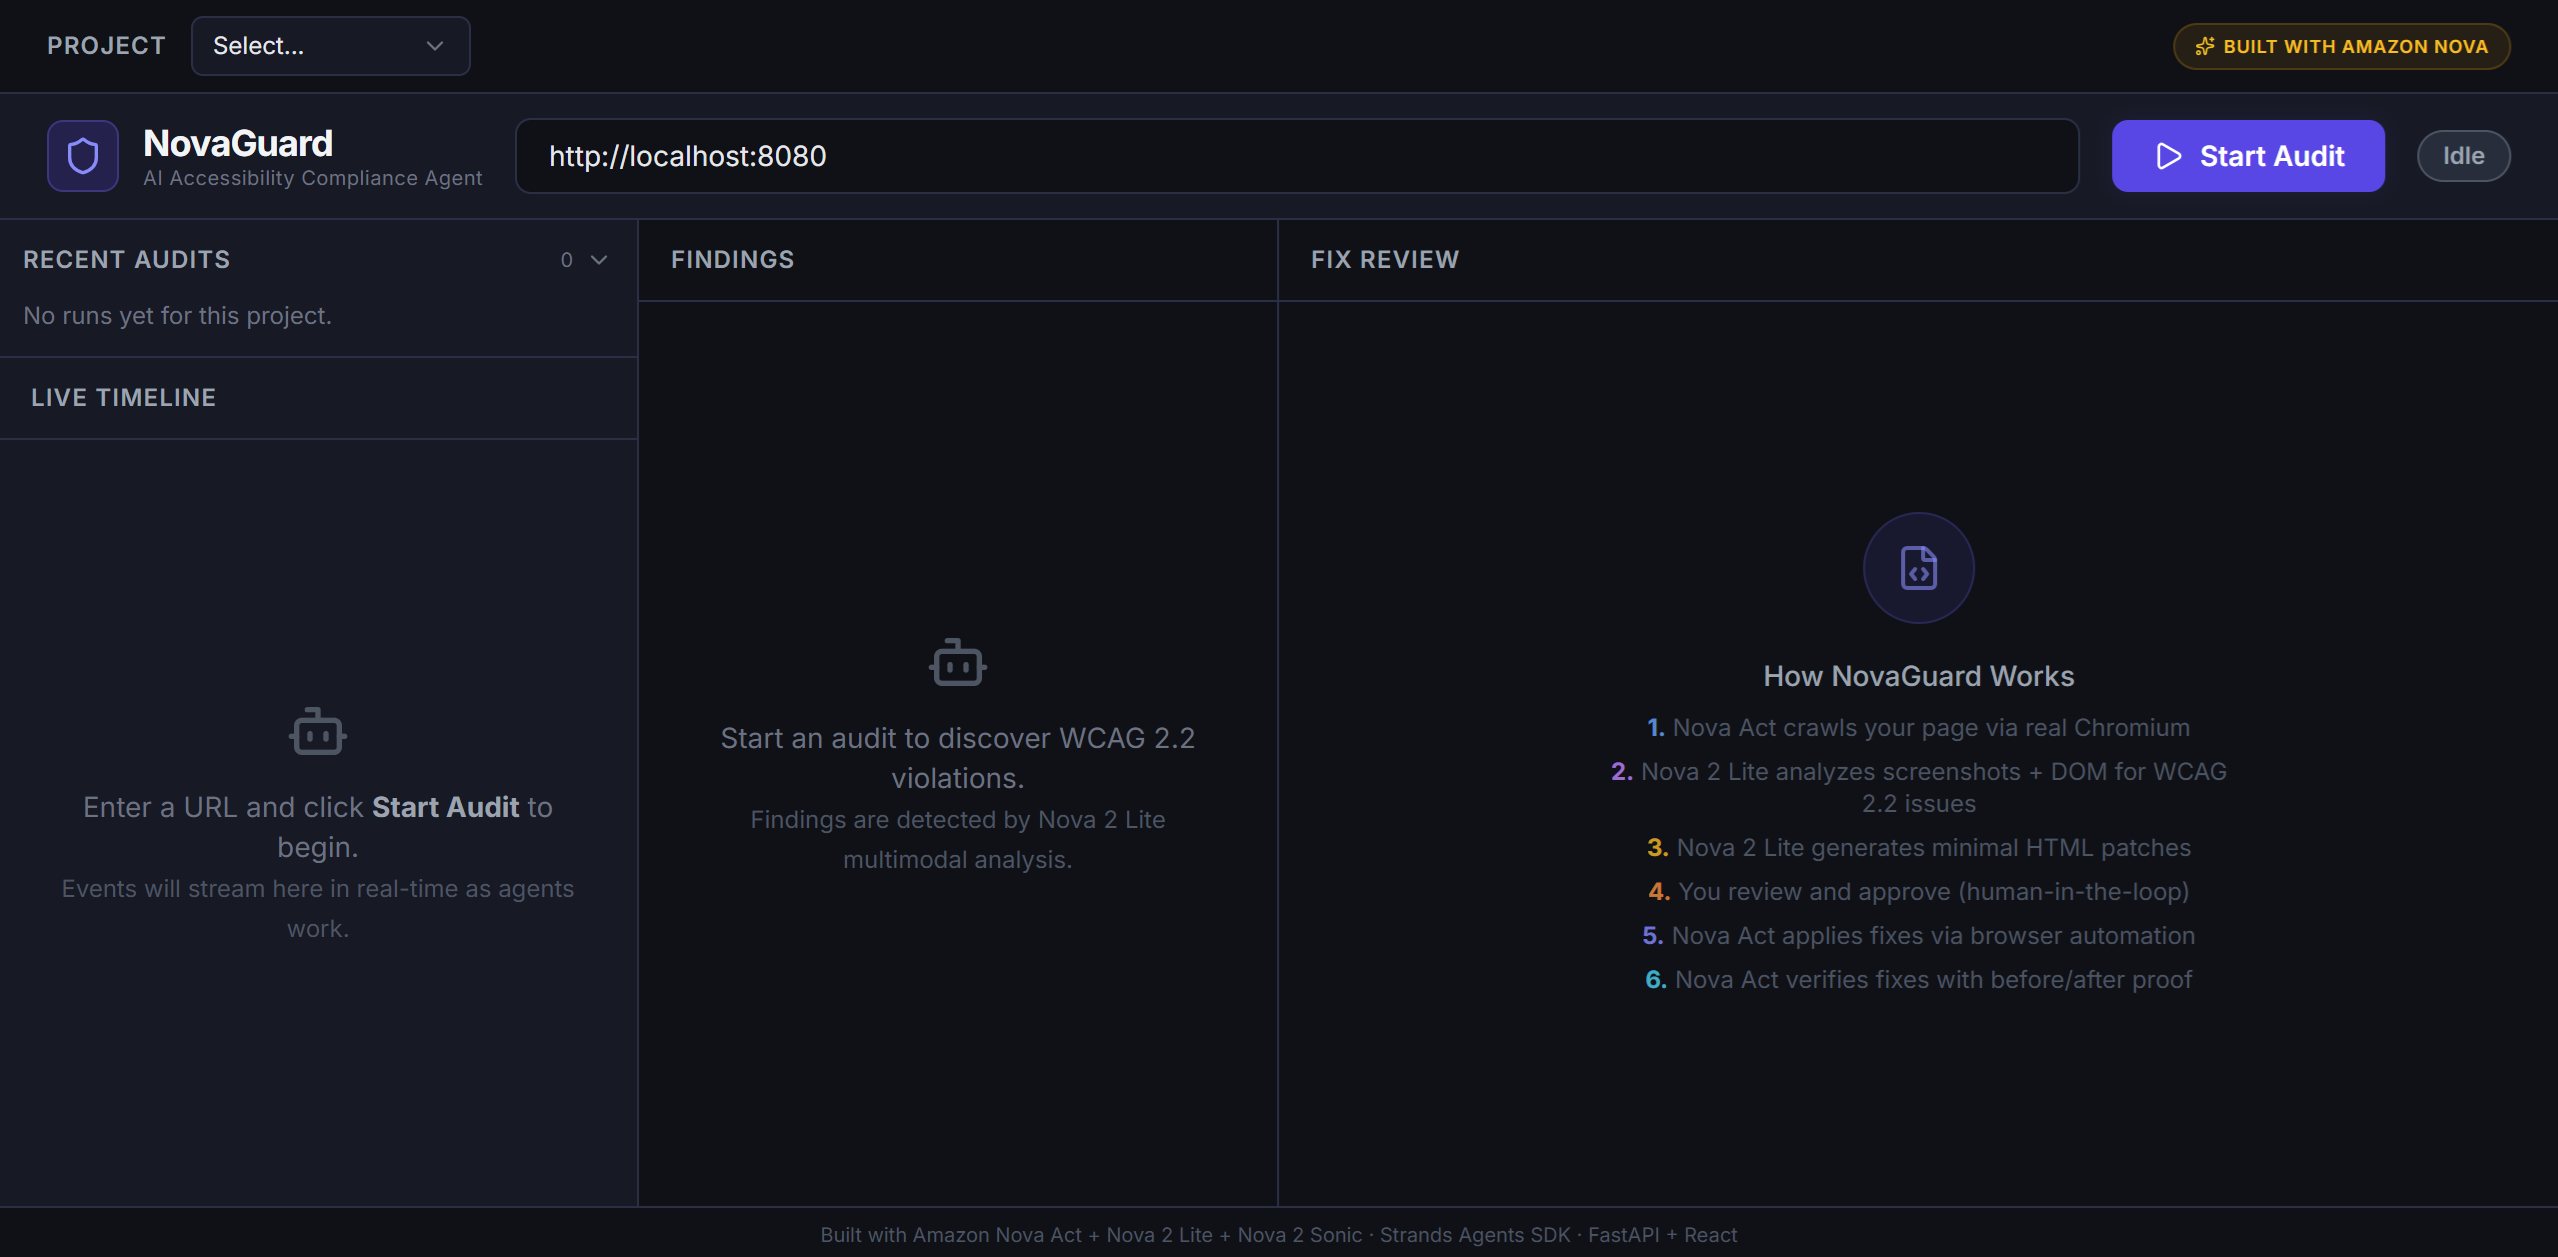Click the Project dropdown chevron arrow
Screen dimensions: 2558x1257
coord(435,46)
